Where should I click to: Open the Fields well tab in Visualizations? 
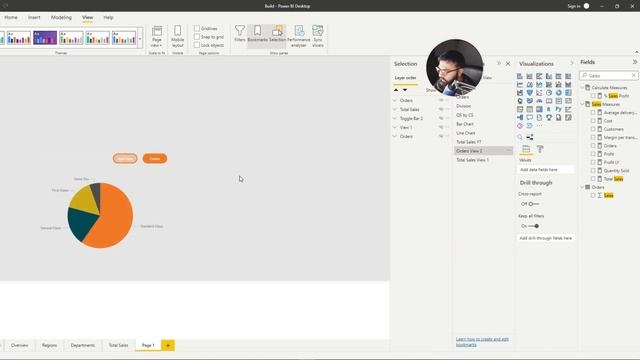tap(526, 149)
